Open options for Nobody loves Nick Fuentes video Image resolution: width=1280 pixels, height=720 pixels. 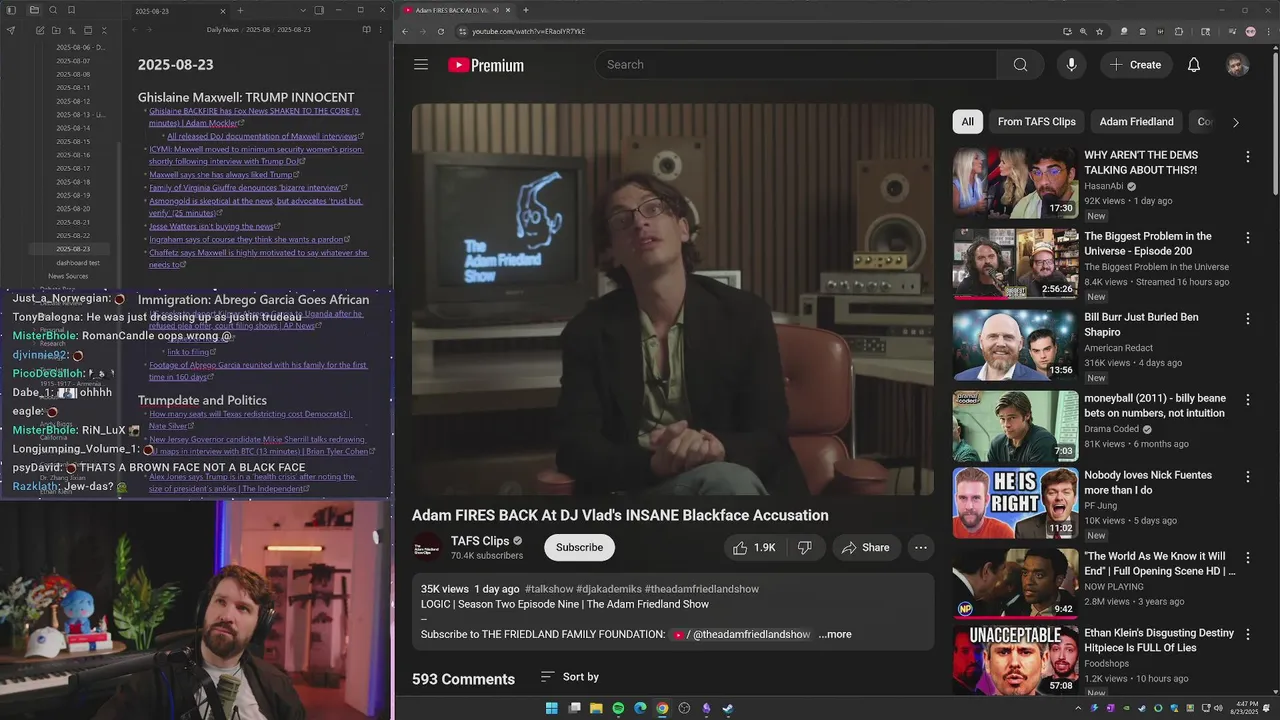point(1247,476)
